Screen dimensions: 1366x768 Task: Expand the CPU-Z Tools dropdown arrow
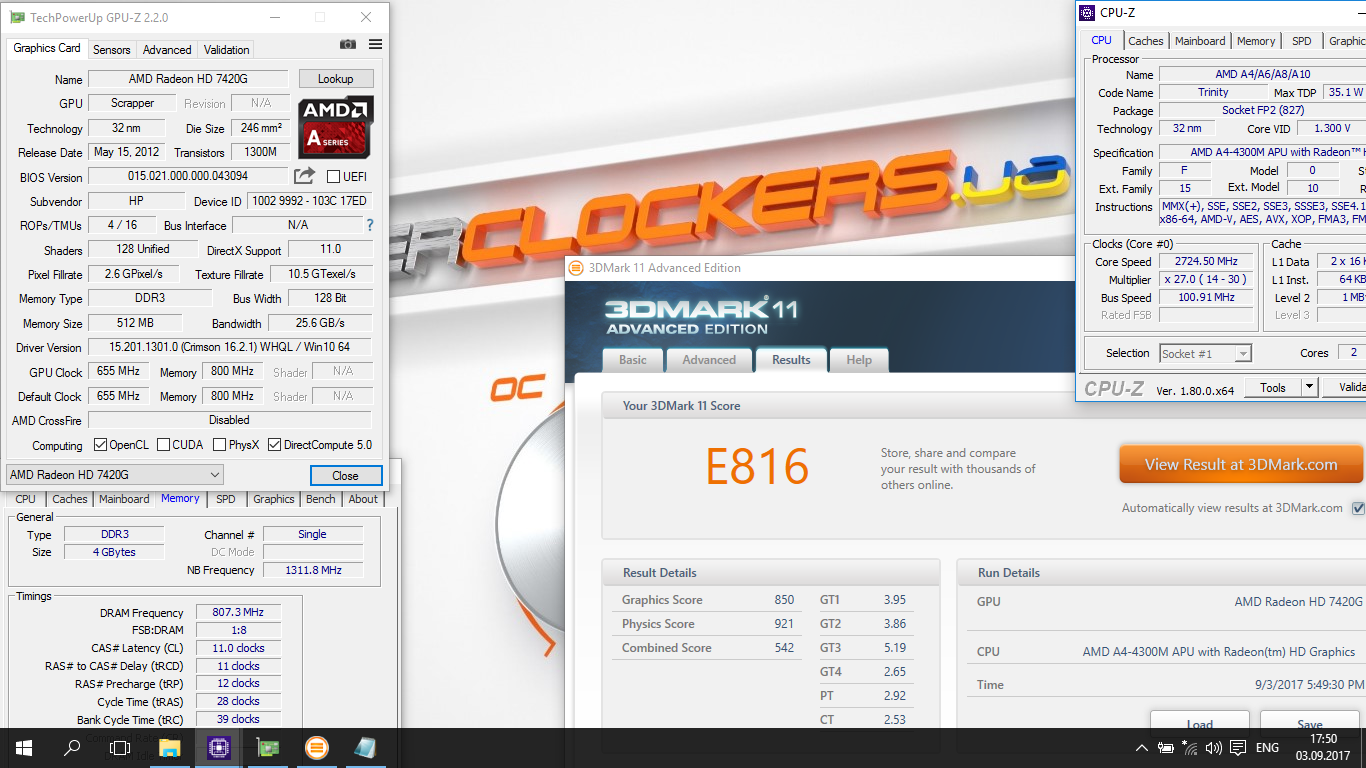1309,387
